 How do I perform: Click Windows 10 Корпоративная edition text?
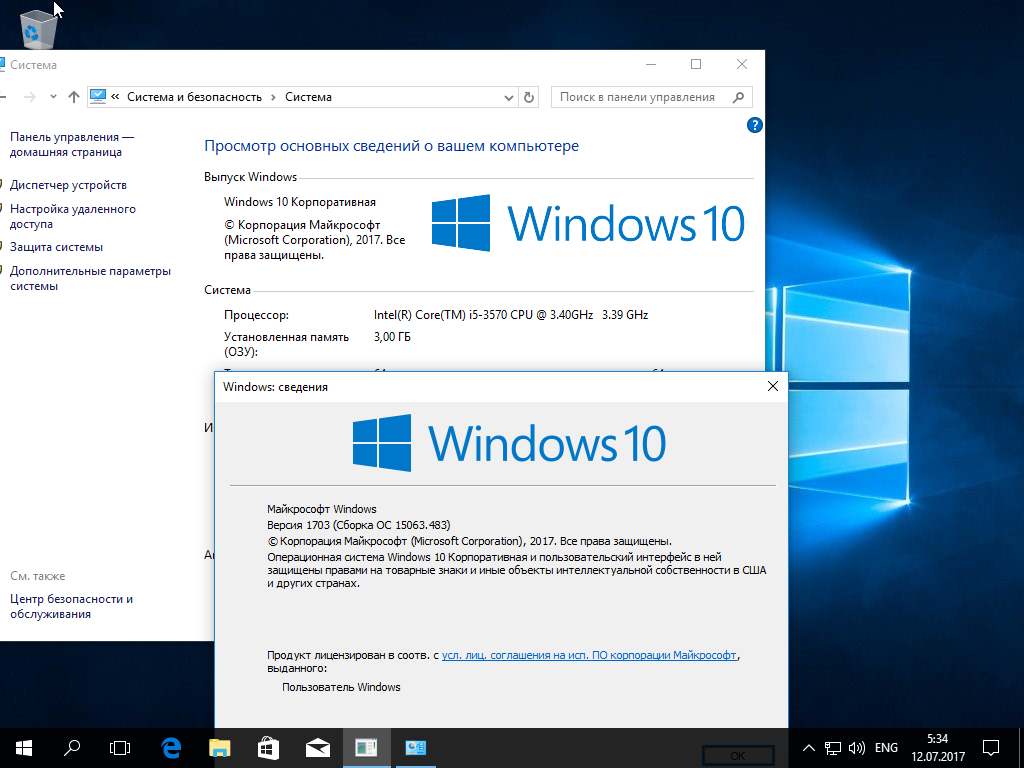click(x=300, y=202)
